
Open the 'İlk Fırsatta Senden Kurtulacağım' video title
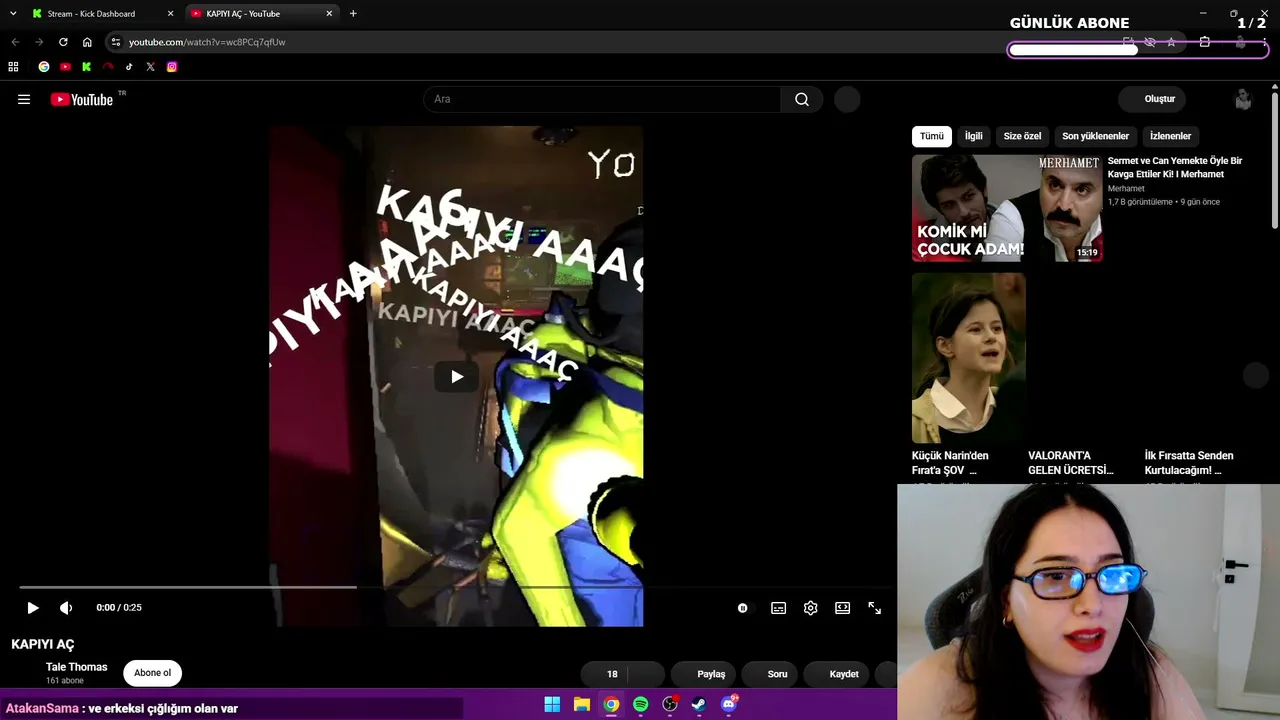1189,463
